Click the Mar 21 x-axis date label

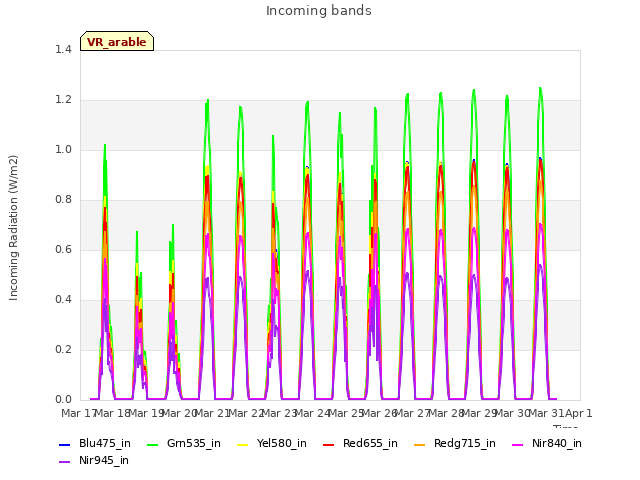pos(212,413)
